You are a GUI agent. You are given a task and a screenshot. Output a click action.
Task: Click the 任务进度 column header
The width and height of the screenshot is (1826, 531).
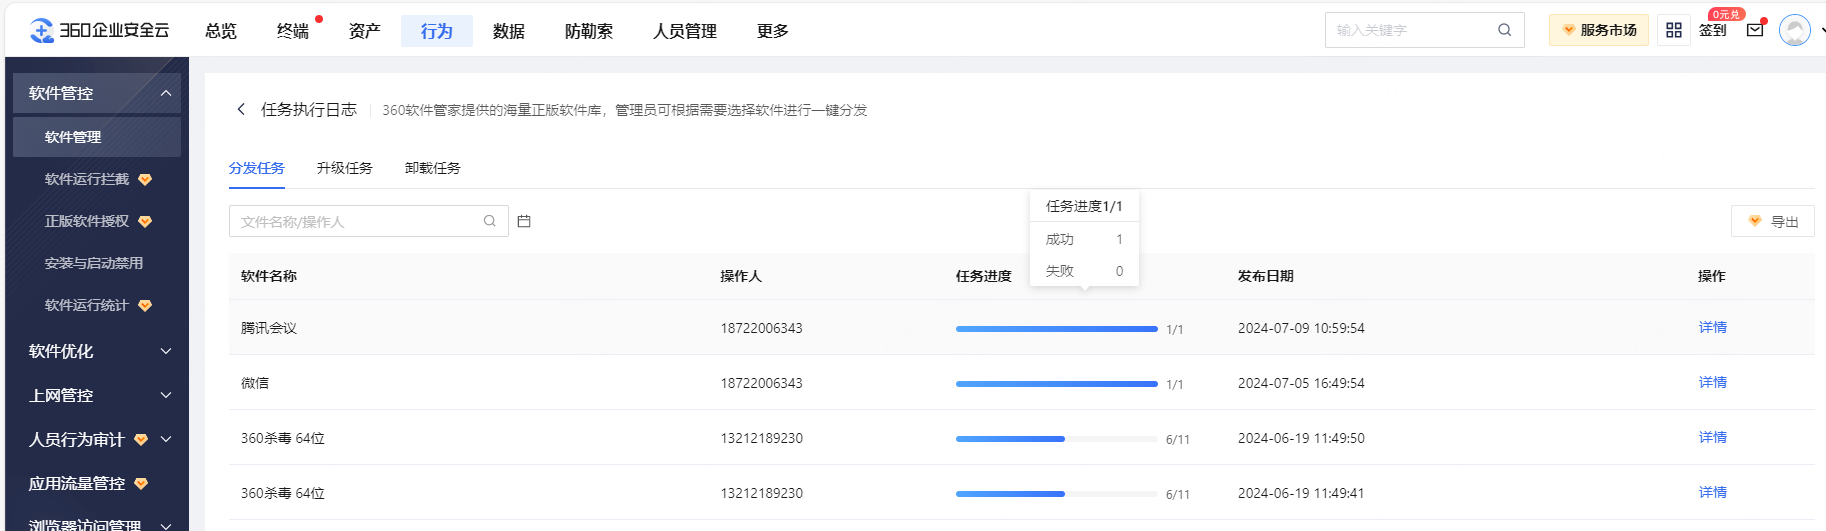(x=984, y=276)
